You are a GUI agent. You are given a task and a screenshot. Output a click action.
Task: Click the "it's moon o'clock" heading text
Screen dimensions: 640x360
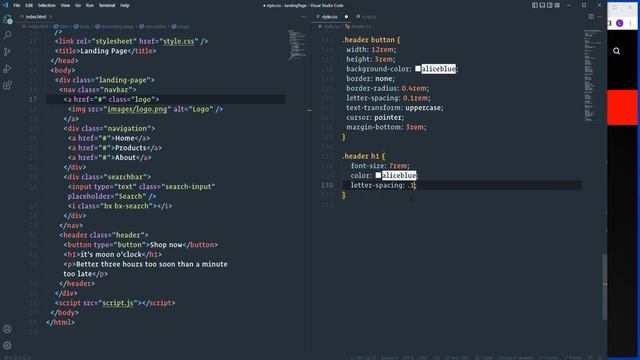coord(111,254)
